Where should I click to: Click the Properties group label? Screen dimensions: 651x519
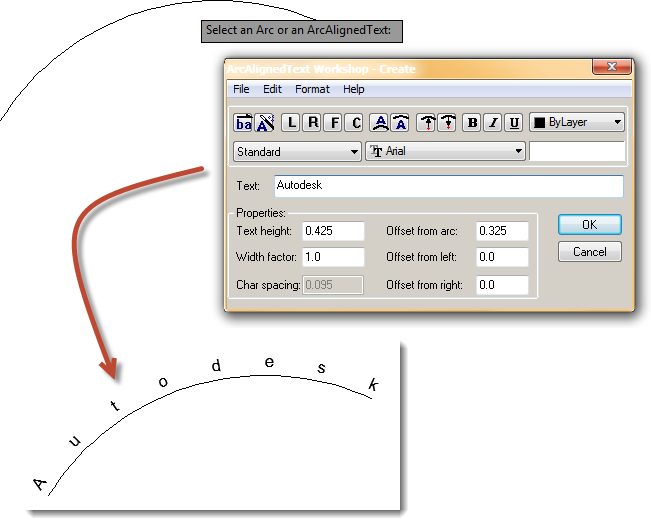click(x=261, y=213)
